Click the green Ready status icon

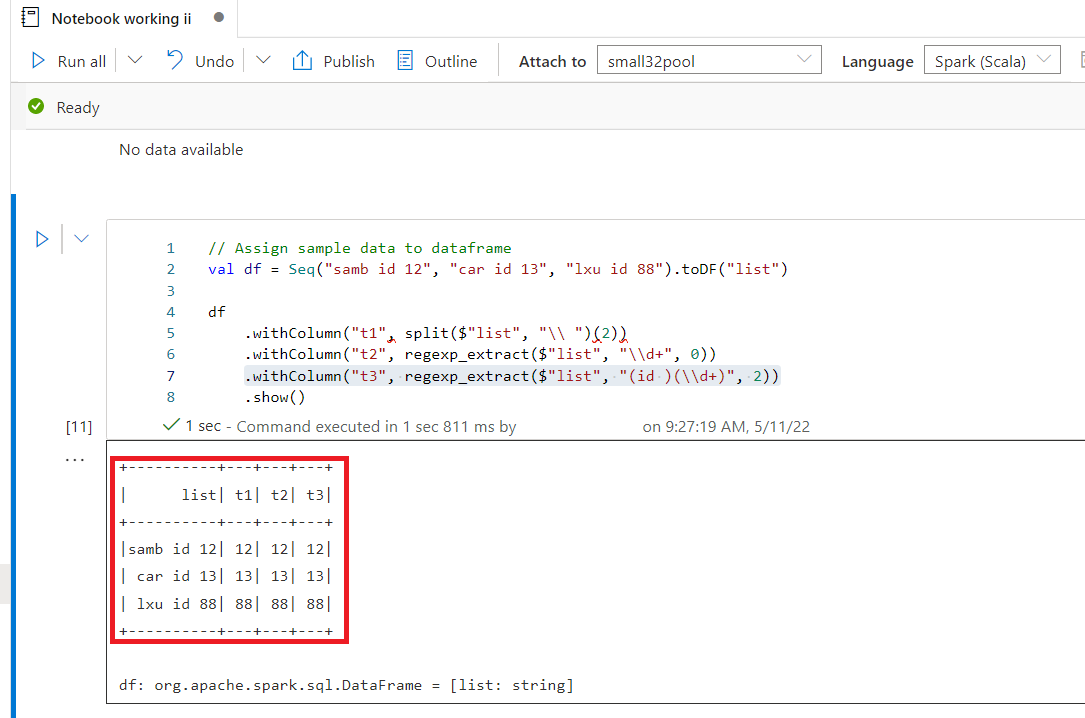click(36, 107)
